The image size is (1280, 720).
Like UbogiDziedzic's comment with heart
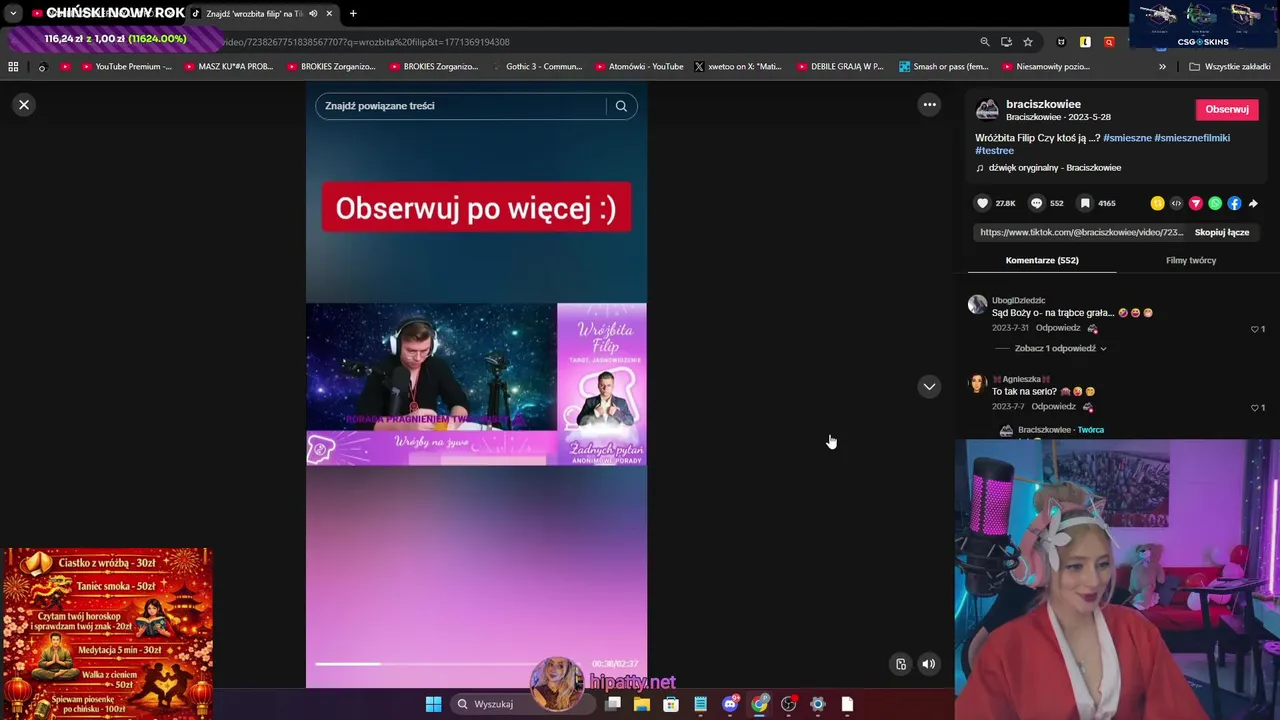click(1255, 329)
